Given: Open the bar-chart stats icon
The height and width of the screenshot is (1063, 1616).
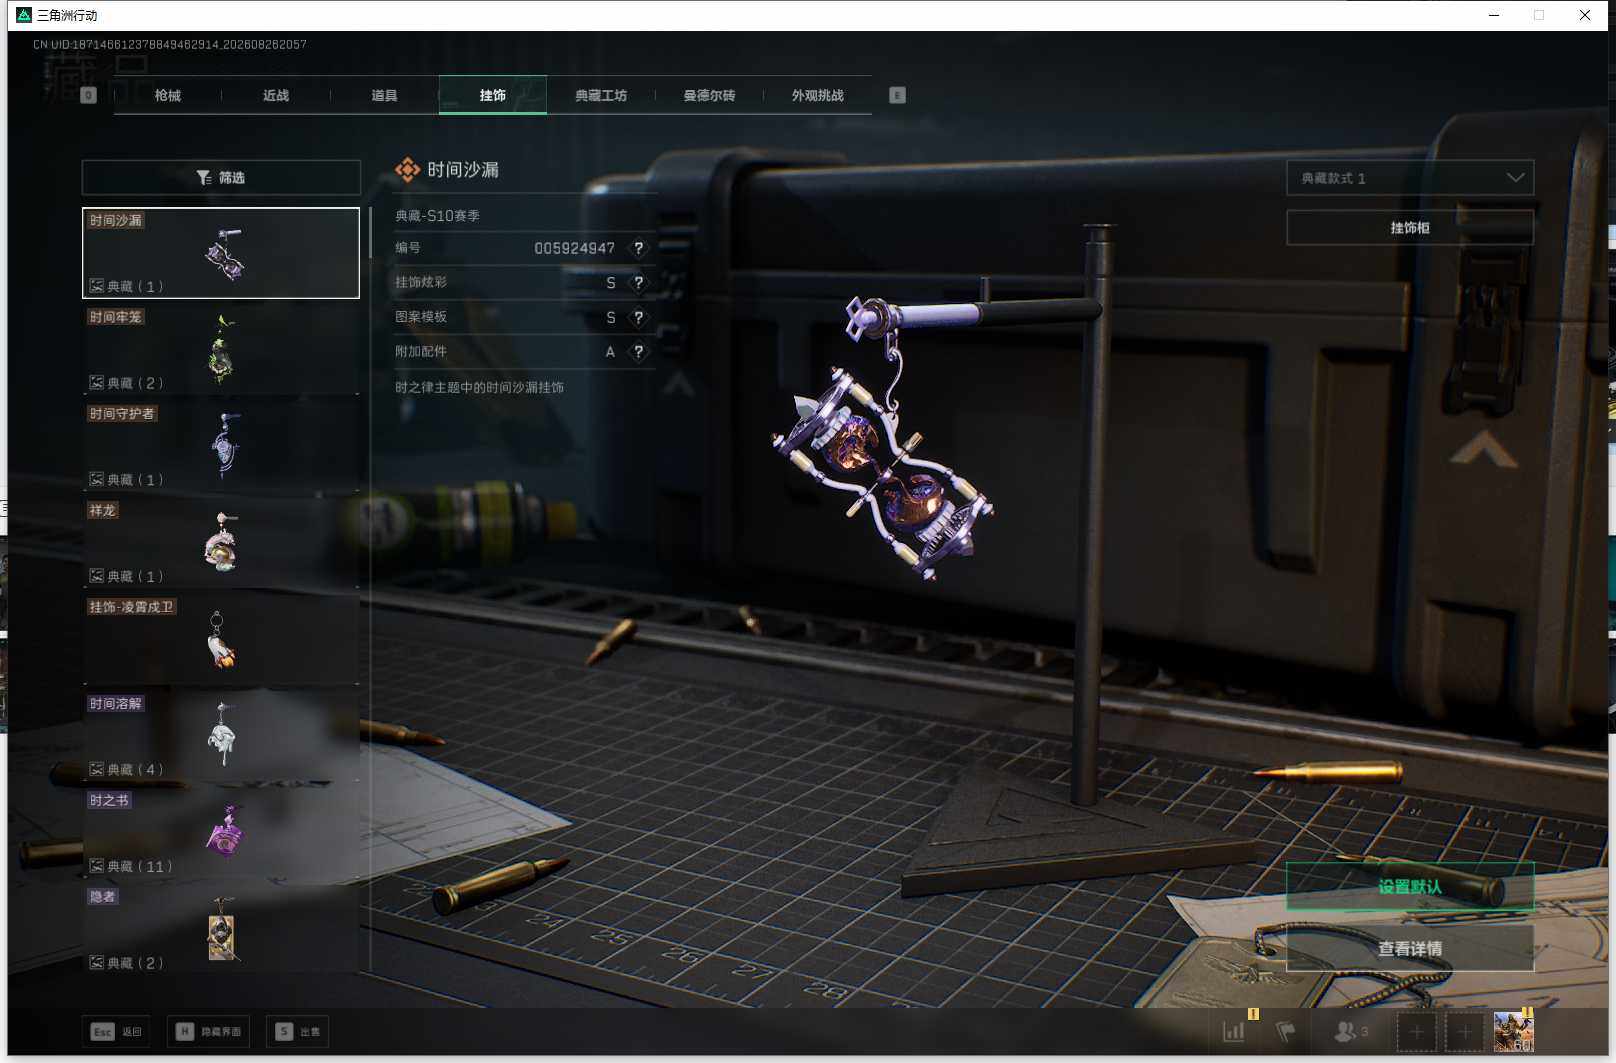Looking at the screenshot, I should pos(1235,1031).
